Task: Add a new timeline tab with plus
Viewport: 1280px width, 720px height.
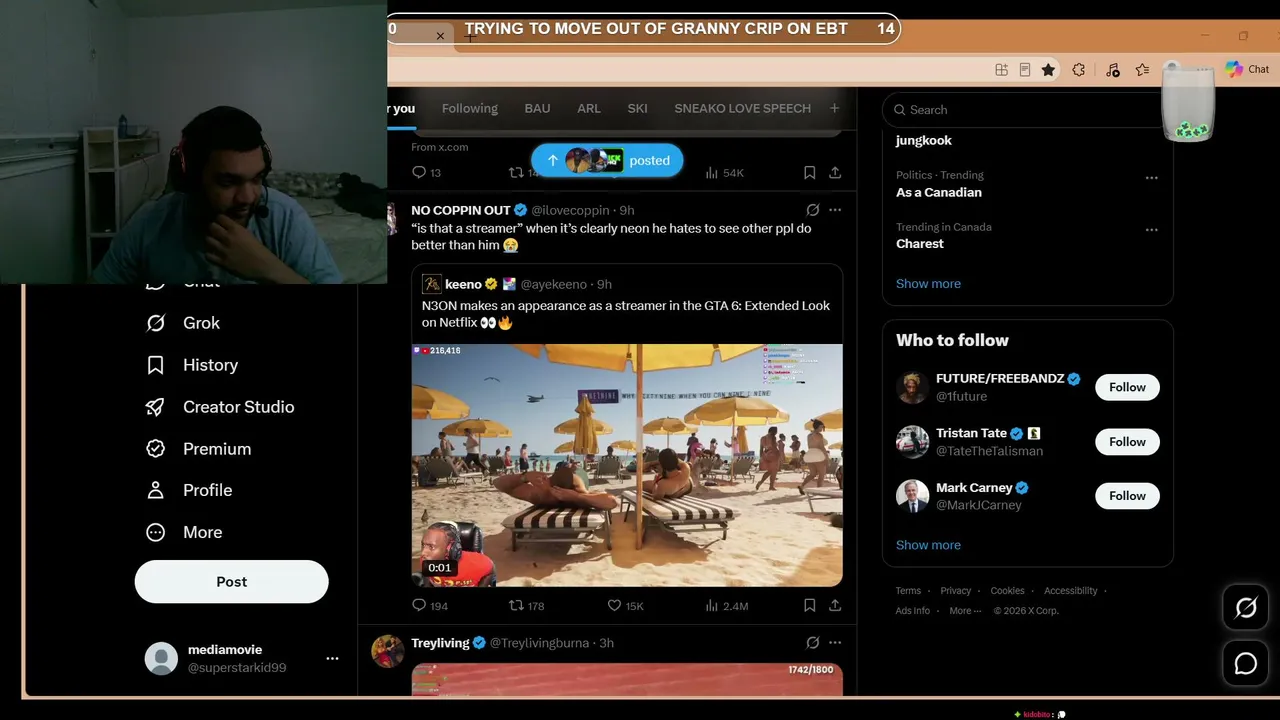Action: point(835,108)
